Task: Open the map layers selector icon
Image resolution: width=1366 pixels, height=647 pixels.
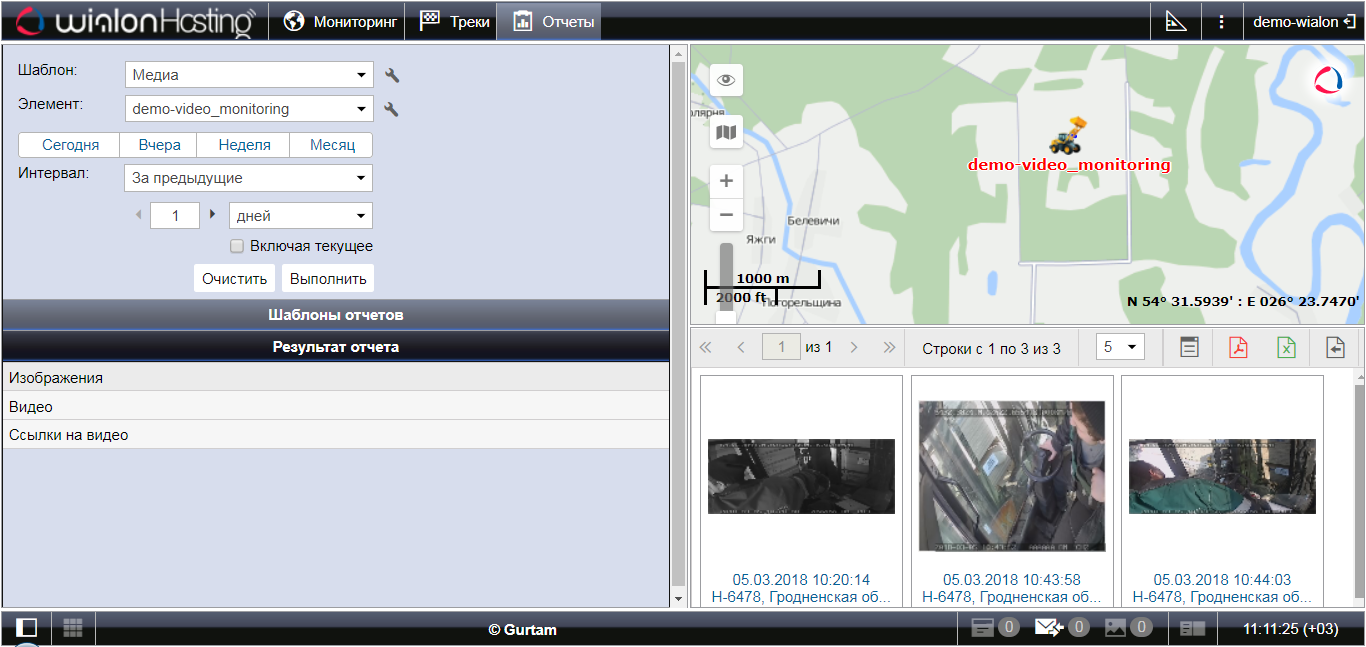Action: pos(726,131)
